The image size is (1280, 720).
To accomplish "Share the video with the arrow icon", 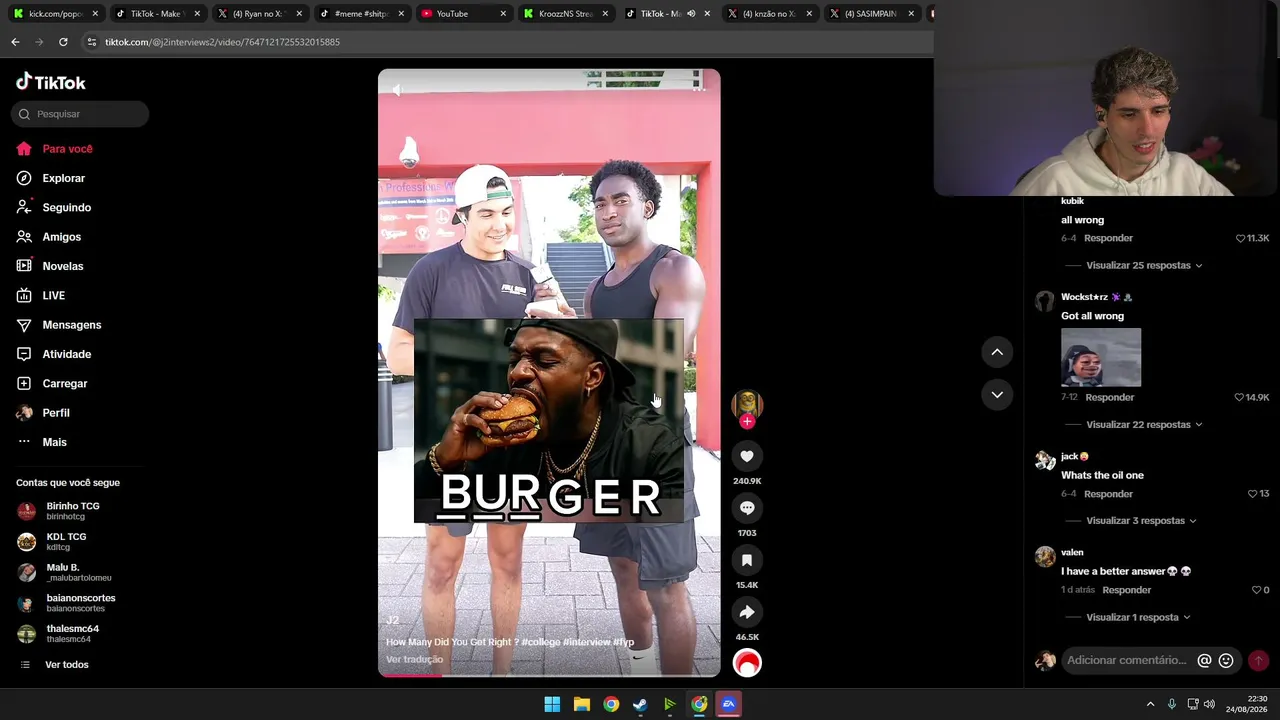I will click(x=747, y=612).
